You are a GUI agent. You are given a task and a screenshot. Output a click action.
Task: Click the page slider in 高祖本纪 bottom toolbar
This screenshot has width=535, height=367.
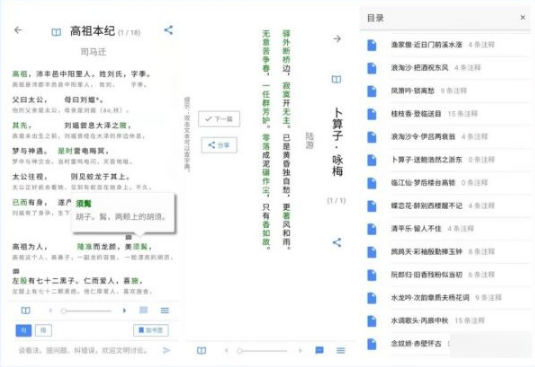pos(87,311)
